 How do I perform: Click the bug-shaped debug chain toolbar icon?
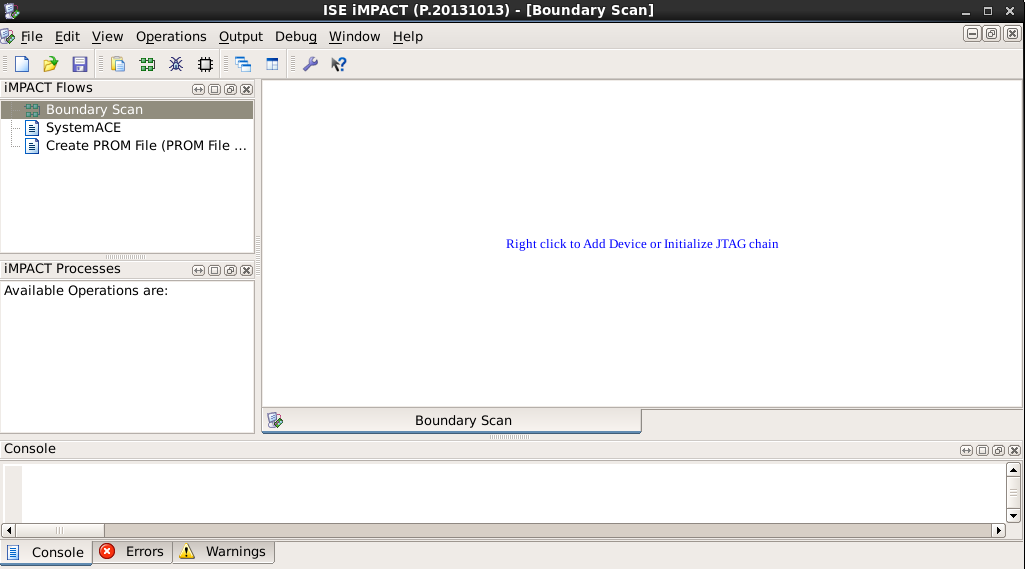(176, 64)
